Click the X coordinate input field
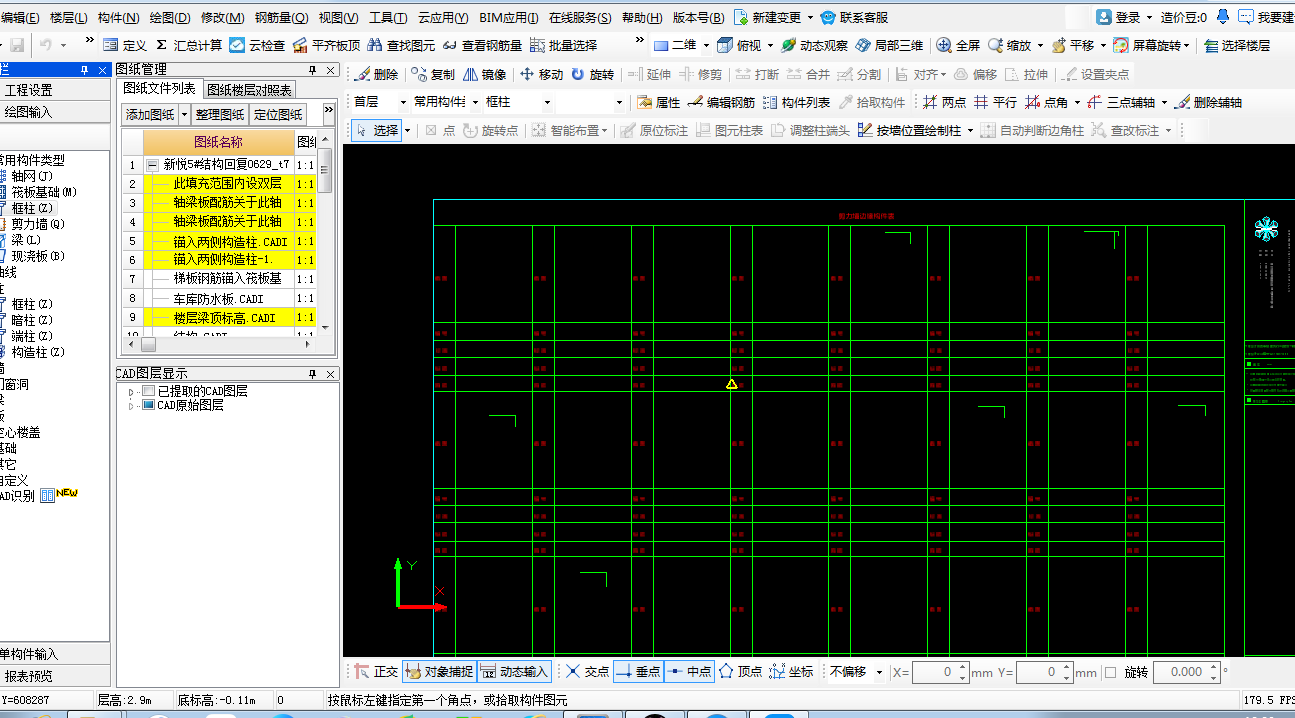The height and width of the screenshot is (718, 1295). 940,673
